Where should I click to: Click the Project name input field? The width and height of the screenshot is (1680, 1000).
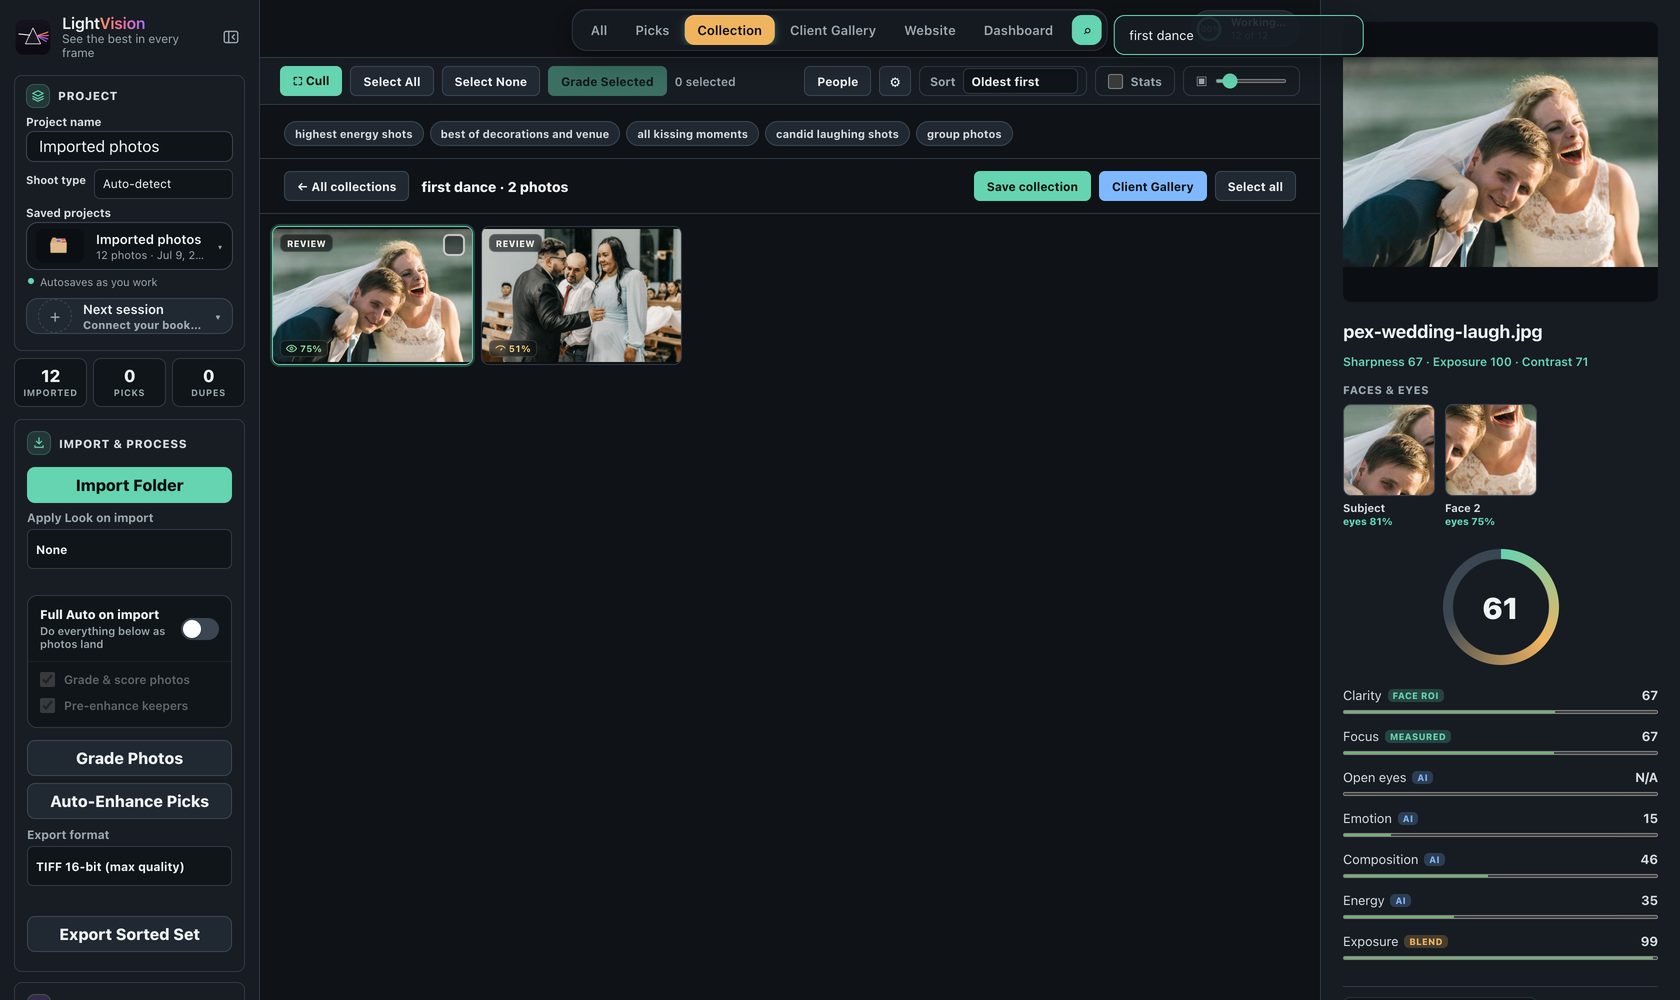coord(129,146)
